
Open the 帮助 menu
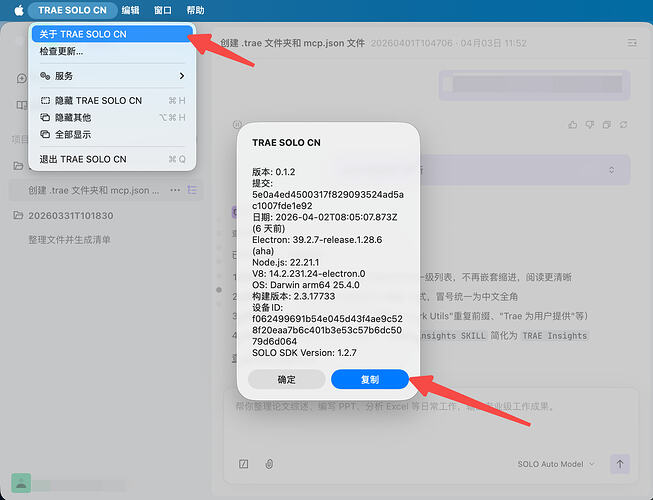(x=195, y=10)
